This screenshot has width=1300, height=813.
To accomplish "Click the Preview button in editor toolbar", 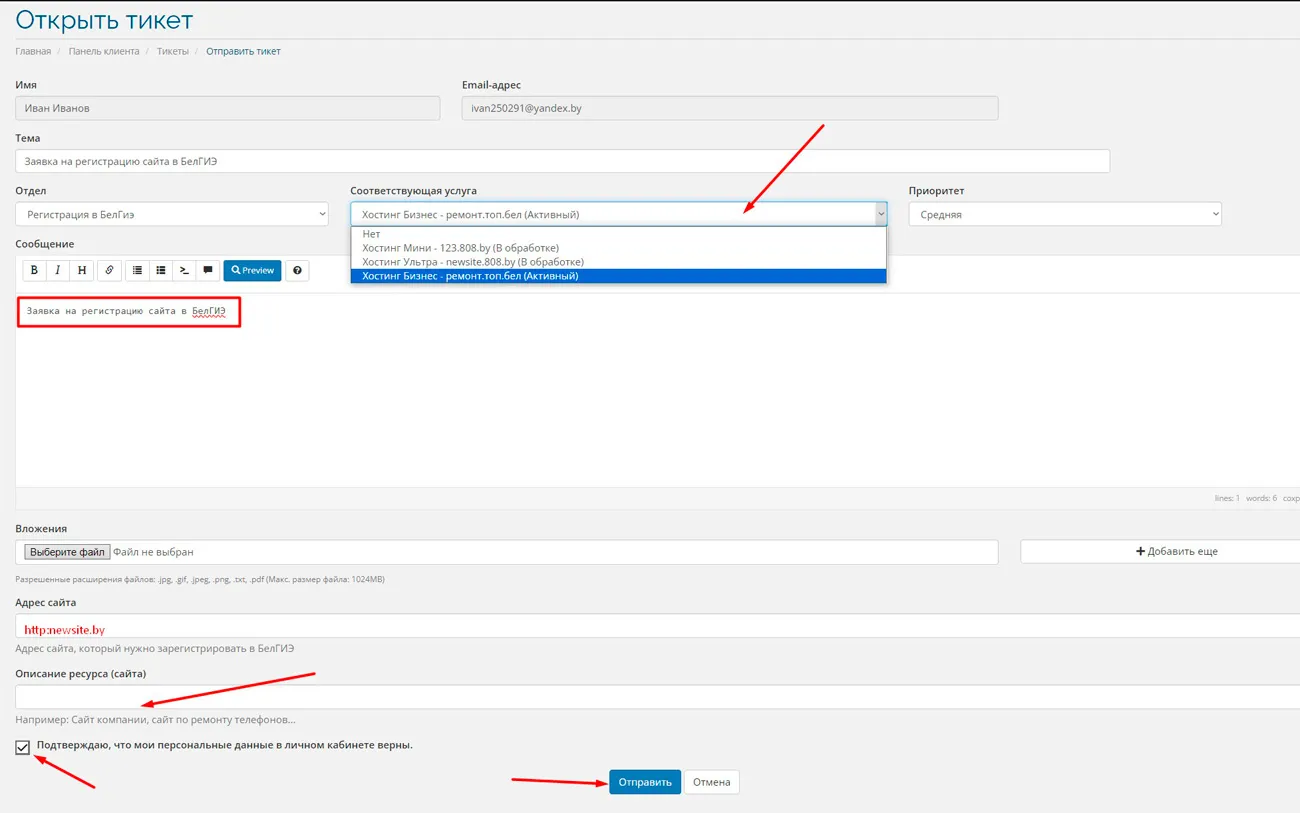I will click(252, 270).
